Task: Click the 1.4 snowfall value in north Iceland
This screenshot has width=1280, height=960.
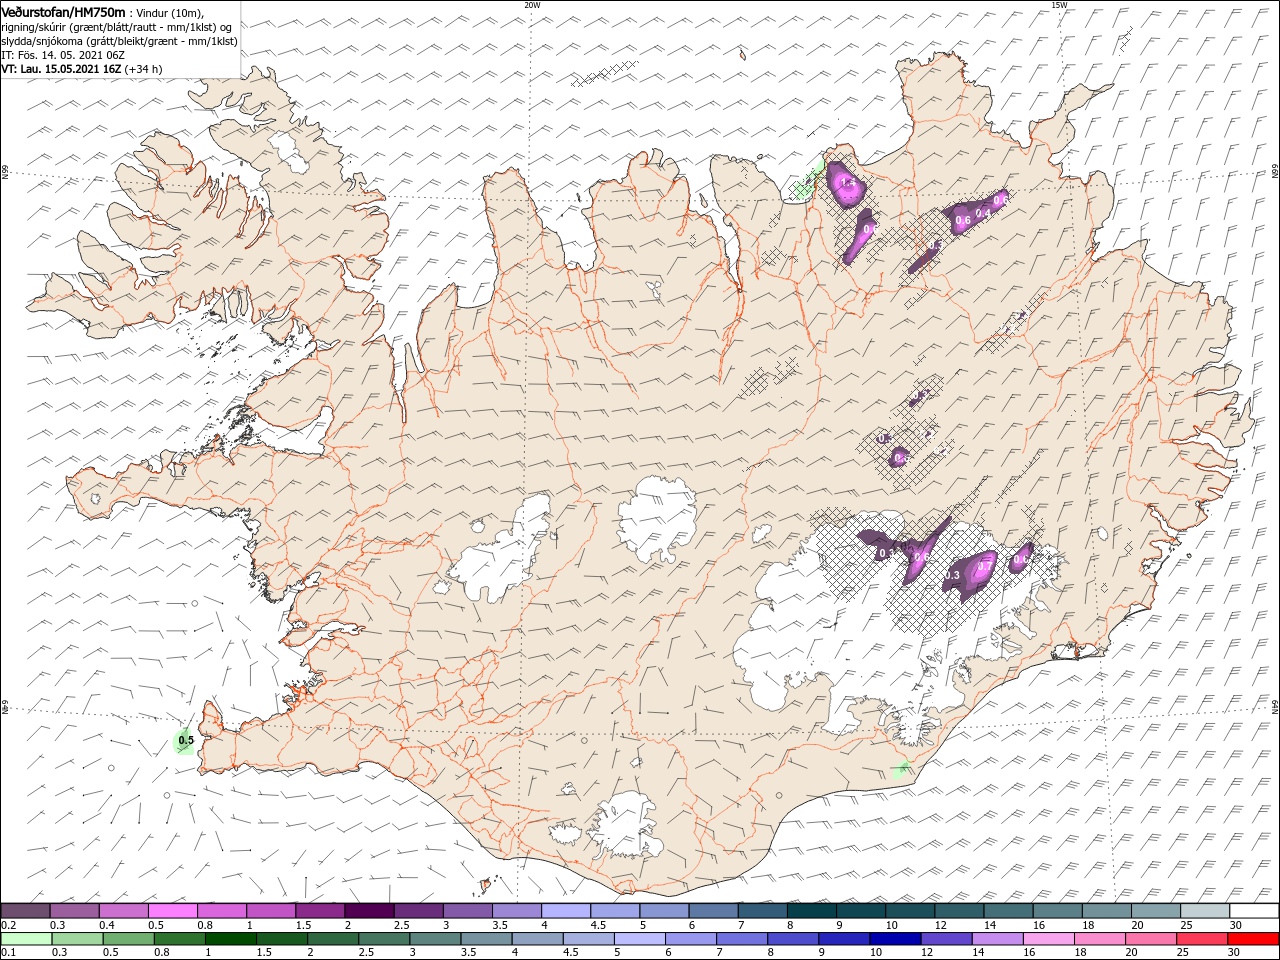Action: click(x=848, y=183)
